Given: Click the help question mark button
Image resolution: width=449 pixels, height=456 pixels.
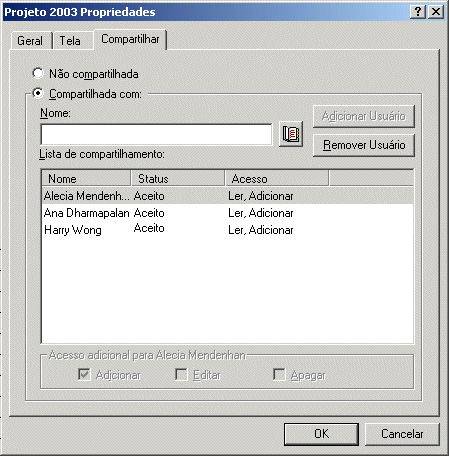Looking at the screenshot, I should [x=418, y=12].
